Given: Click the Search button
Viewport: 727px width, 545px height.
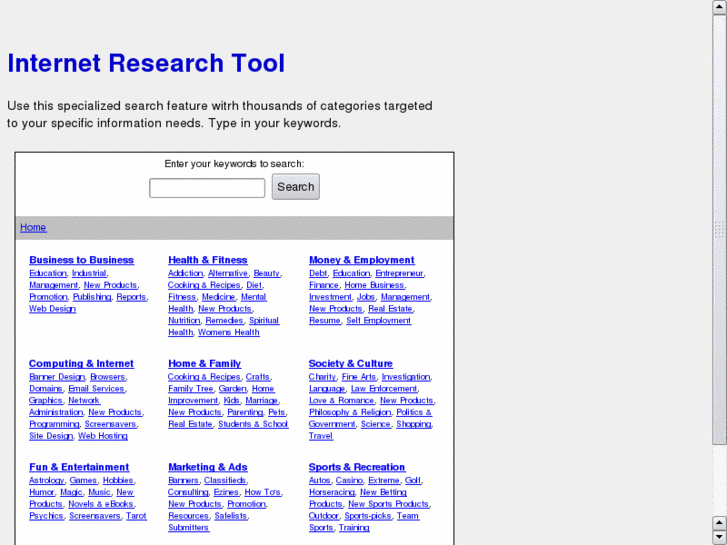Looking at the screenshot, I should 295,186.
